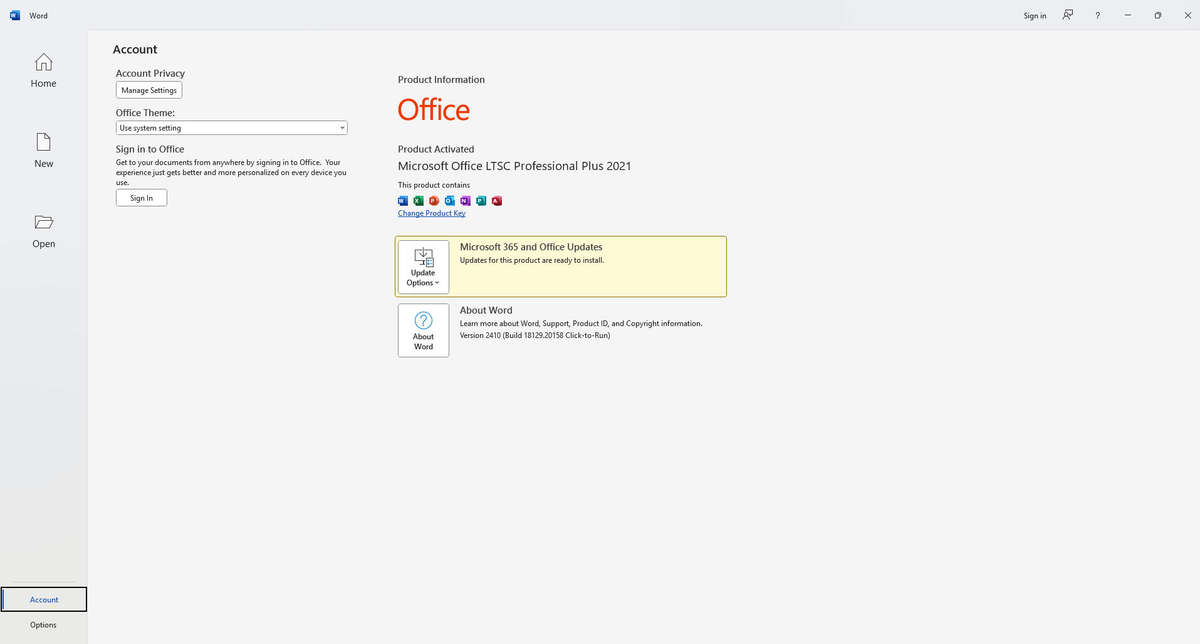Open the New document page

(43, 150)
